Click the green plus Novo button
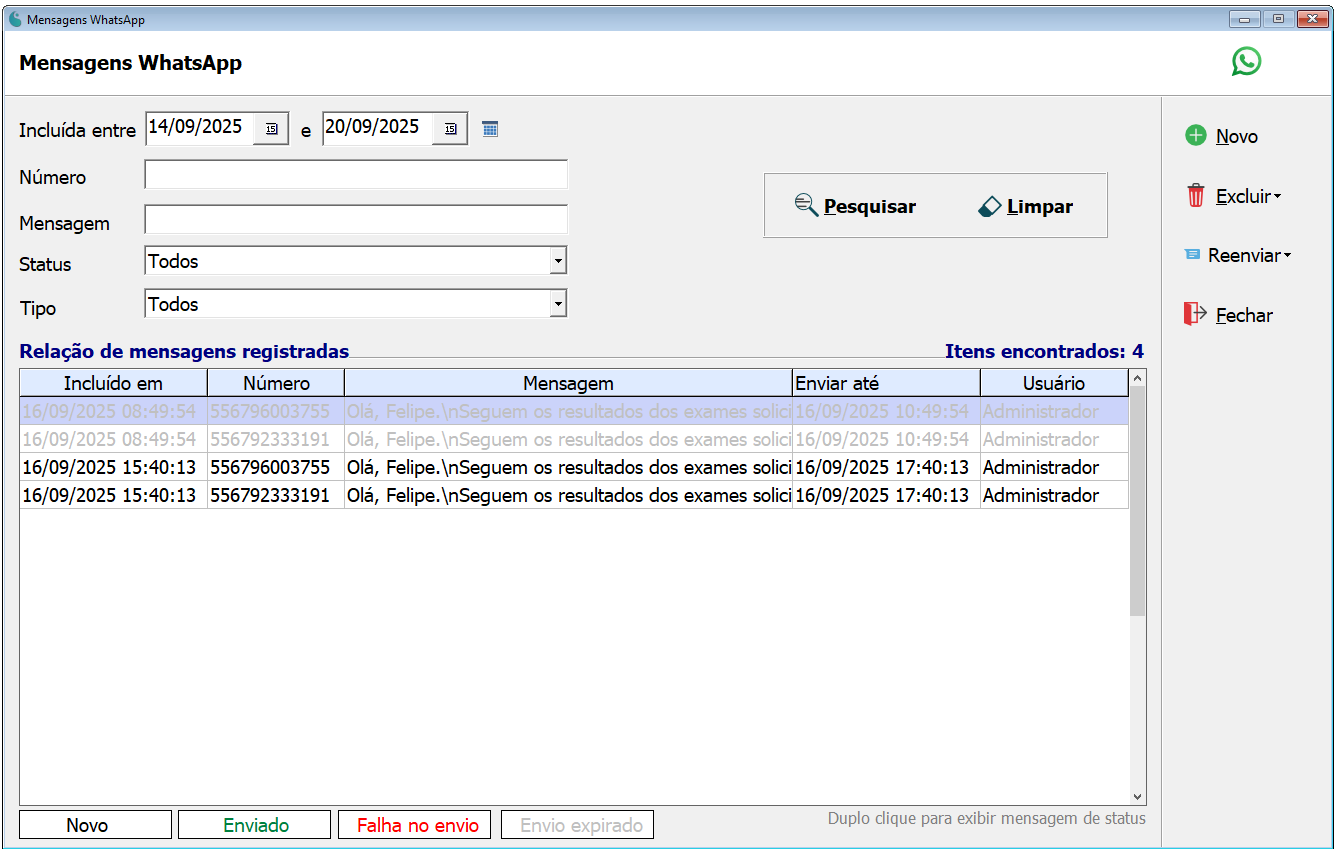Image resolution: width=1335 pixels, height=849 pixels. (x=1221, y=136)
